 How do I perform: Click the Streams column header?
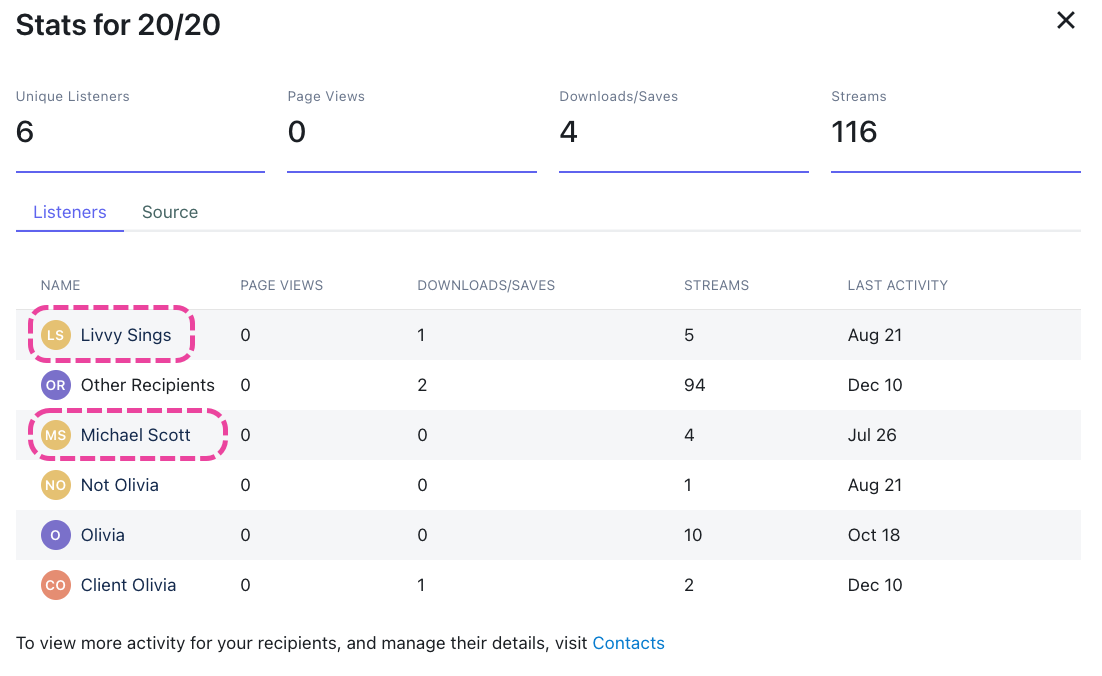[x=716, y=285]
